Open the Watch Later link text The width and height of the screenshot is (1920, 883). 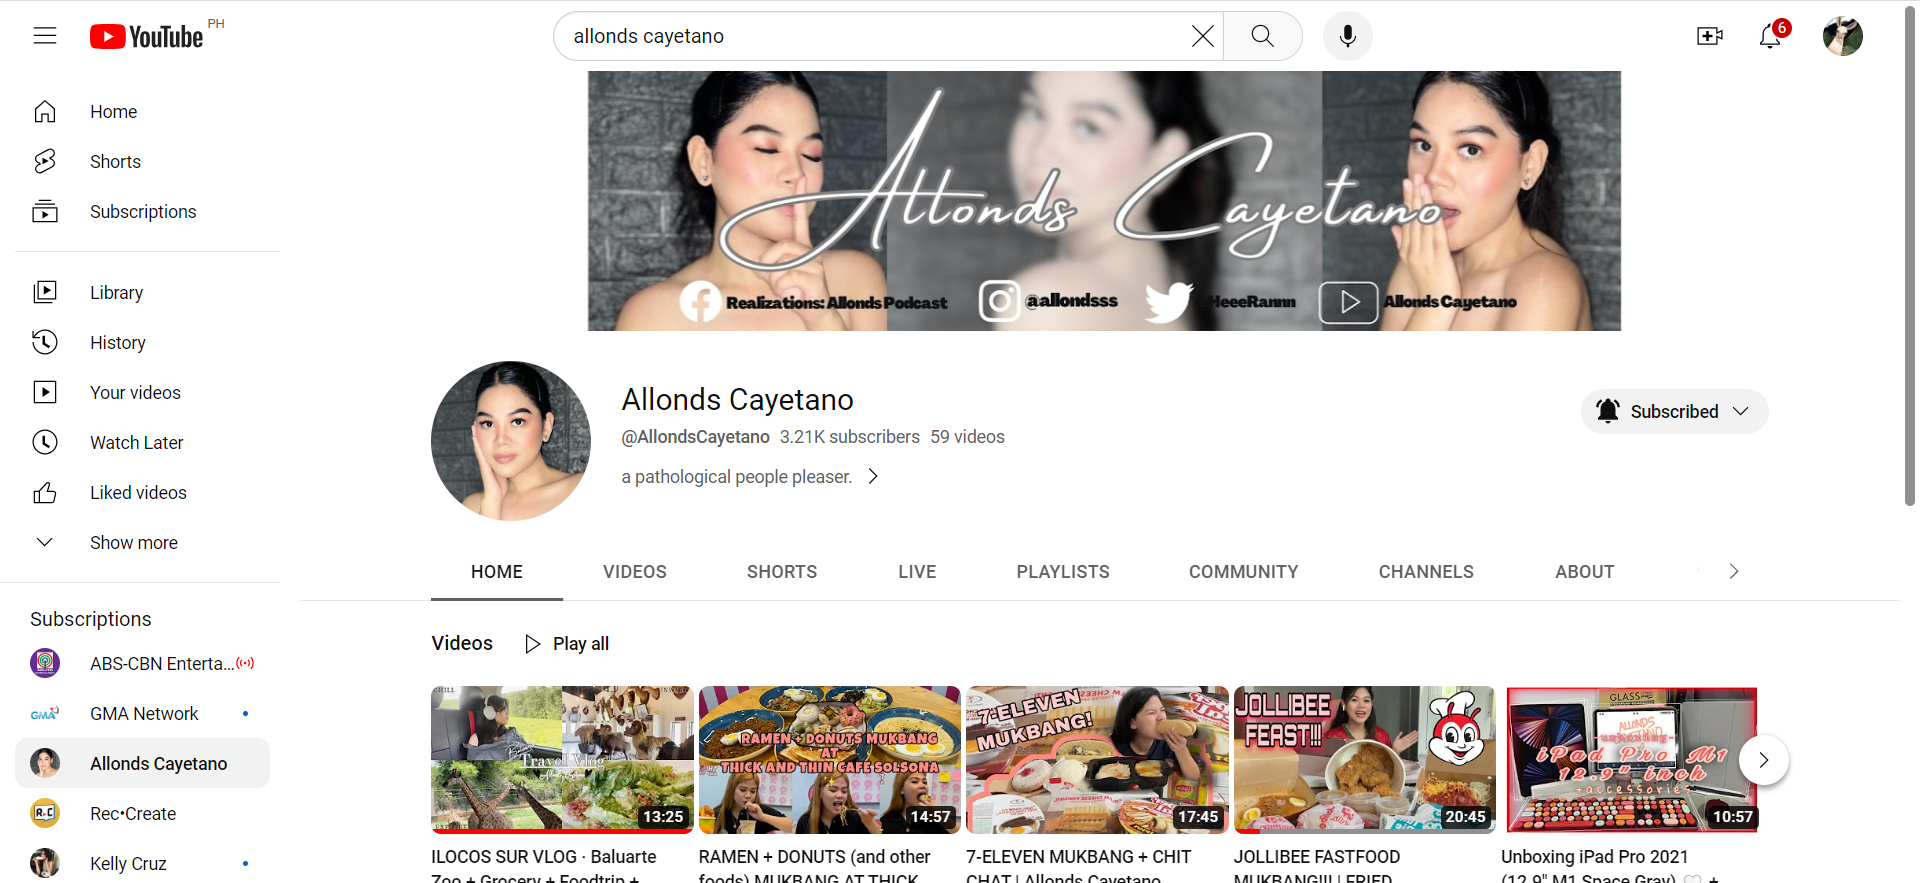(x=137, y=443)
